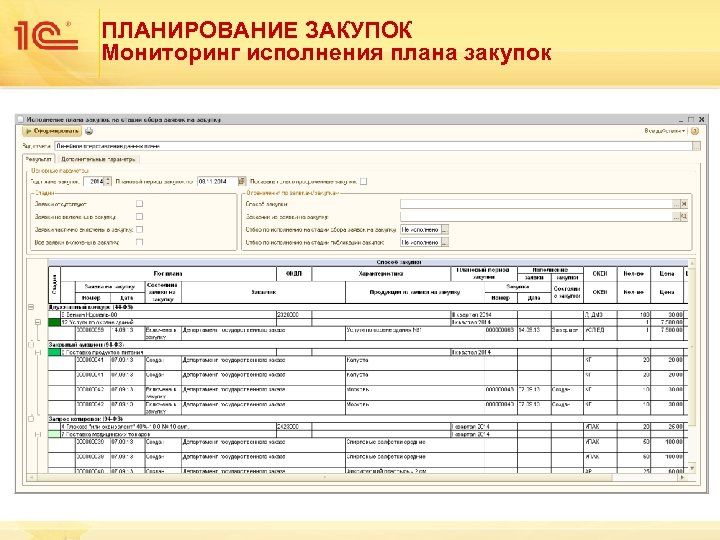Viewport: 720px width, 540px height.
Task: Click the 'Плановый период закупки' column header
Action: (484, 274)
